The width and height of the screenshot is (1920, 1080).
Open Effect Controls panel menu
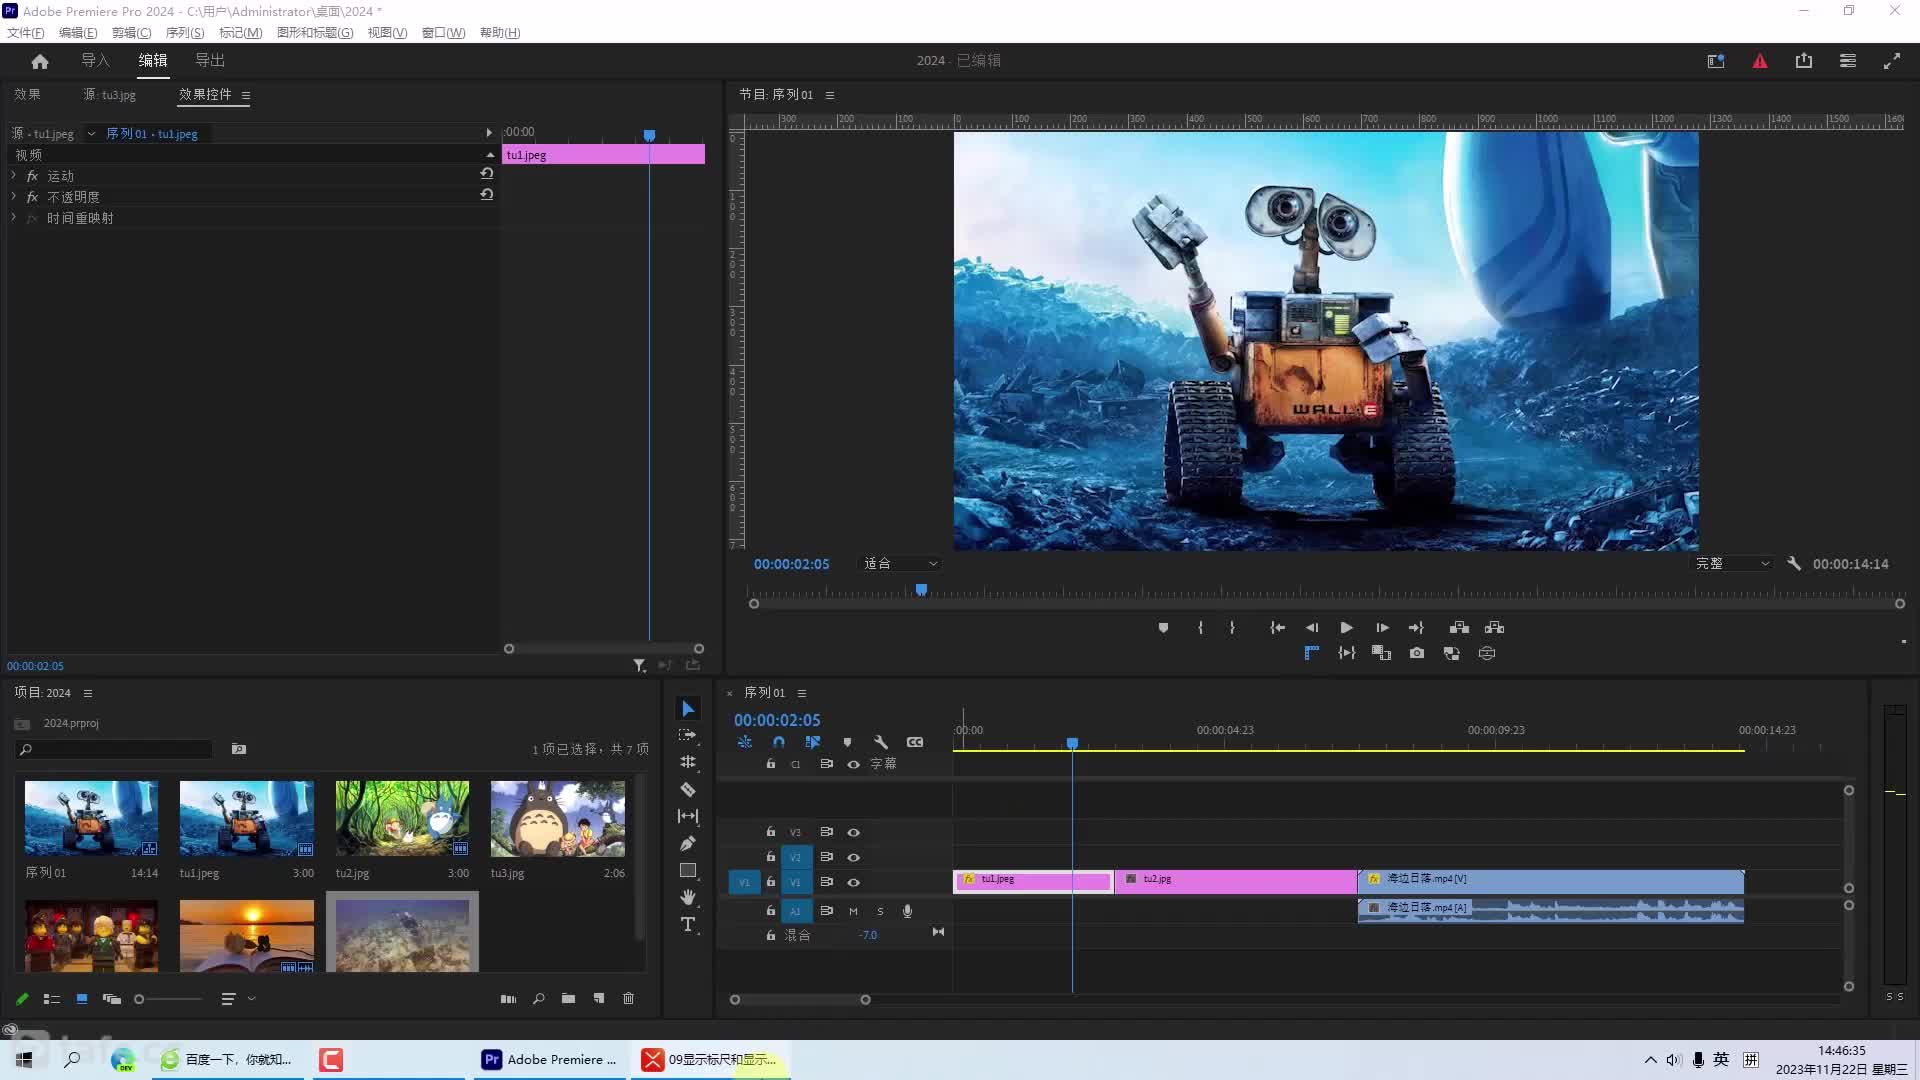tap(246, 95)
